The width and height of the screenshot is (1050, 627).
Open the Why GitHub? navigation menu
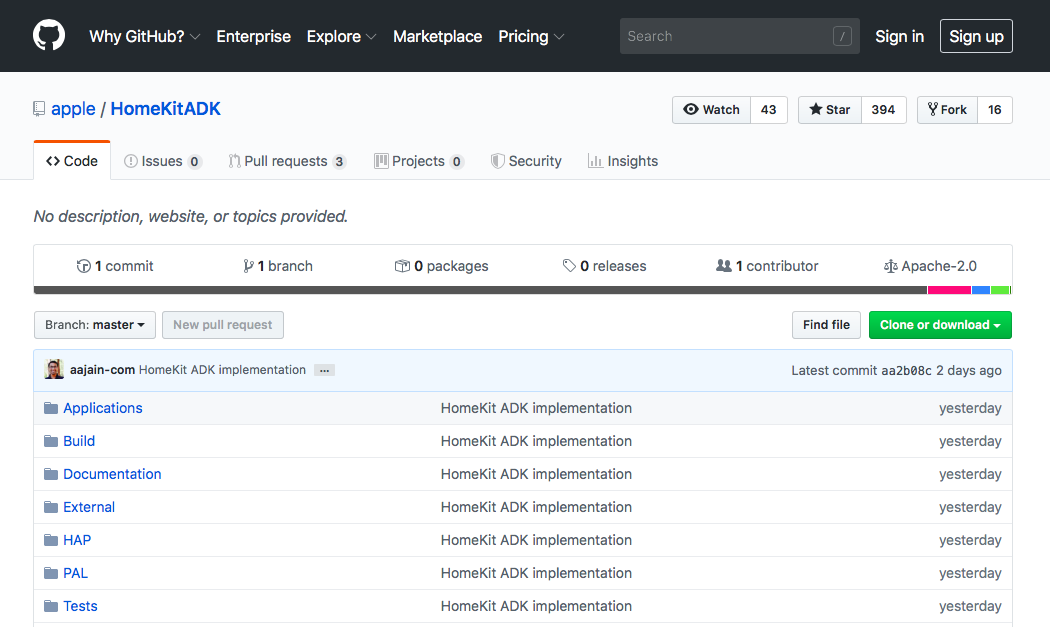point(144,36)
